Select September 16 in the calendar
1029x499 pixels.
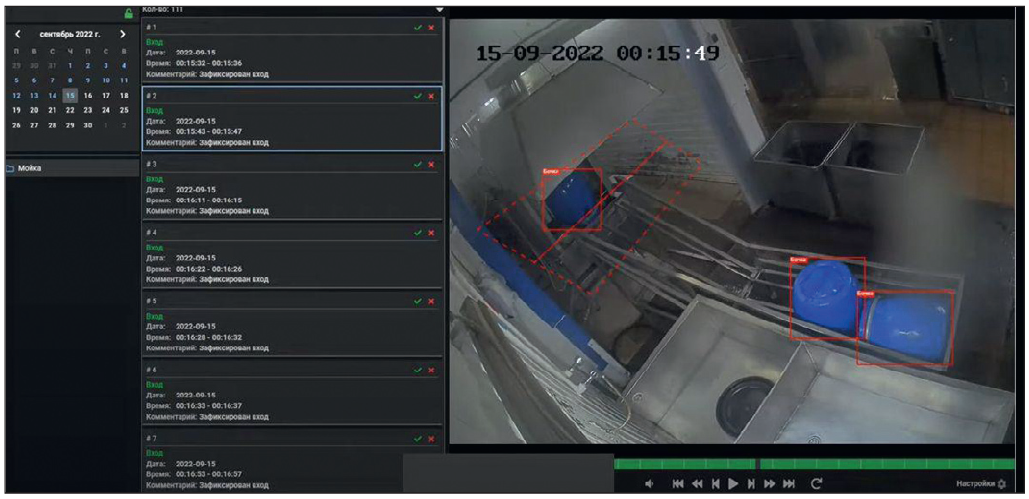[x=88, y=95]
